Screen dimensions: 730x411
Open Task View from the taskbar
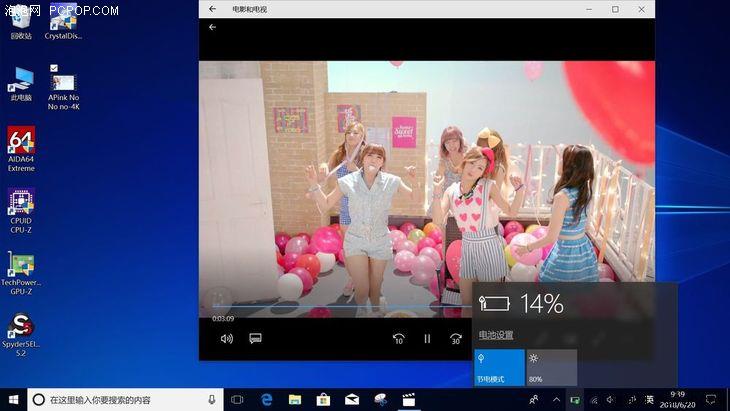[238, 399]
